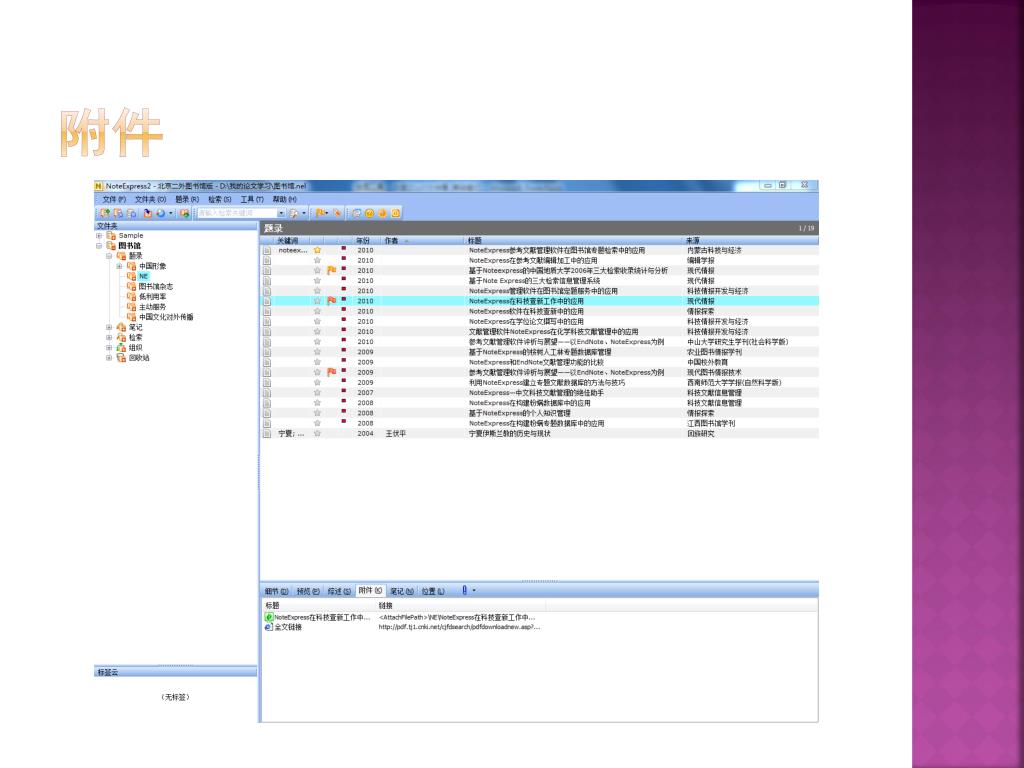The image size is (1024, 768).
Task: Select the 中国文化对外传播 folder
Action: [x=166, y=317]
